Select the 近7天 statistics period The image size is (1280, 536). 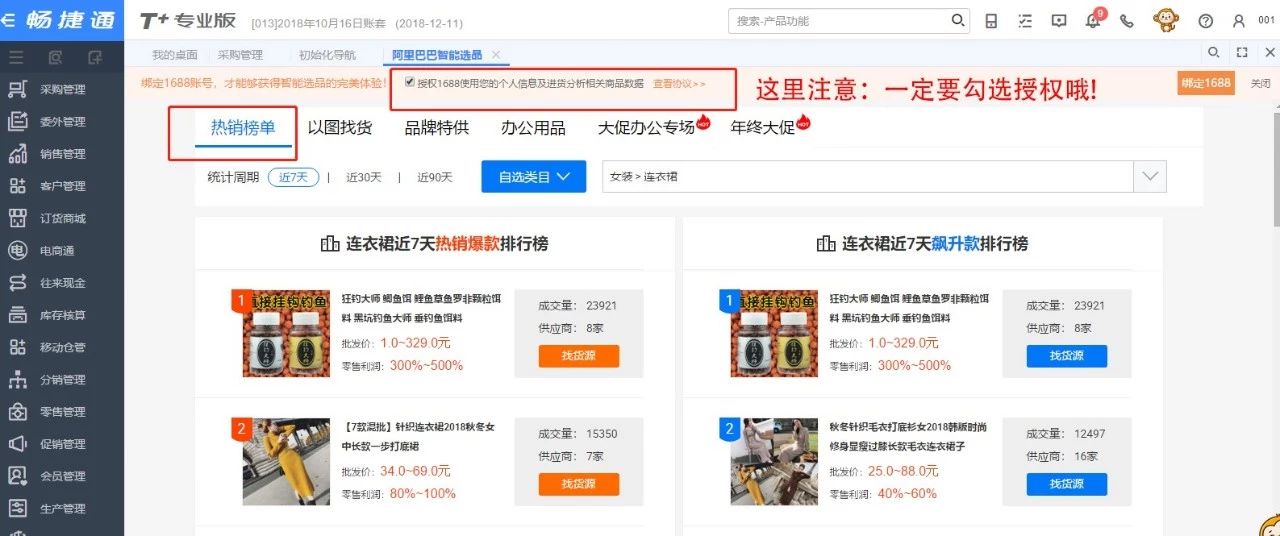pyautogui.click(x=293, y=177)
